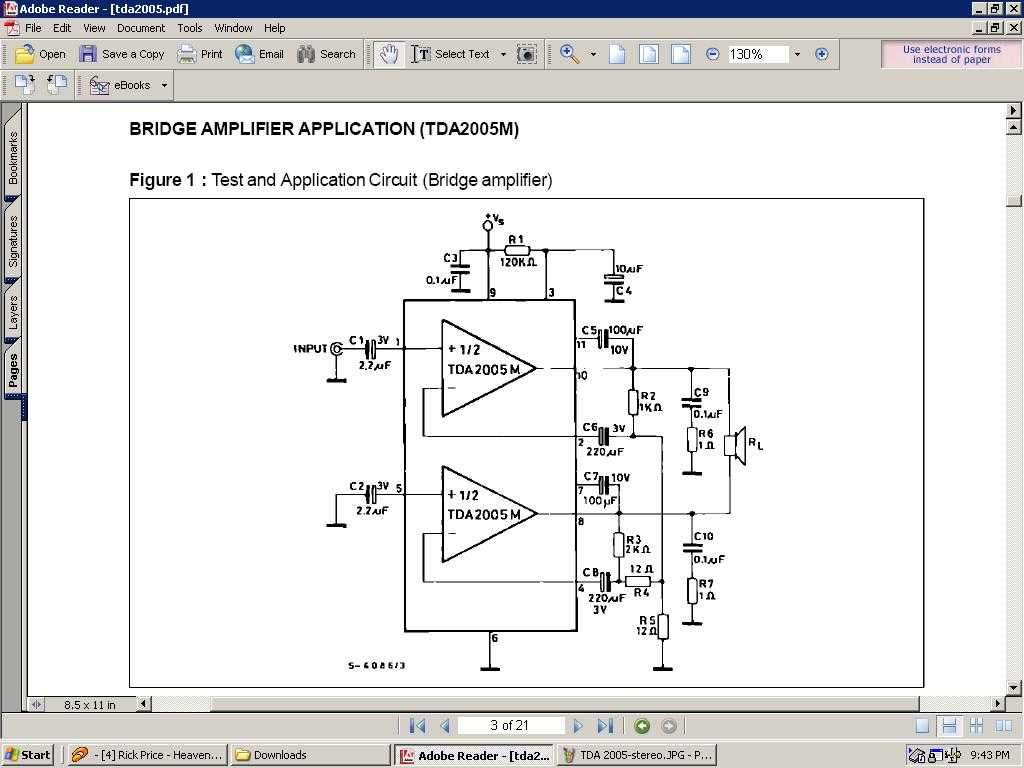
Task: Decrease zoom with minus button
Action: point(712,54)
